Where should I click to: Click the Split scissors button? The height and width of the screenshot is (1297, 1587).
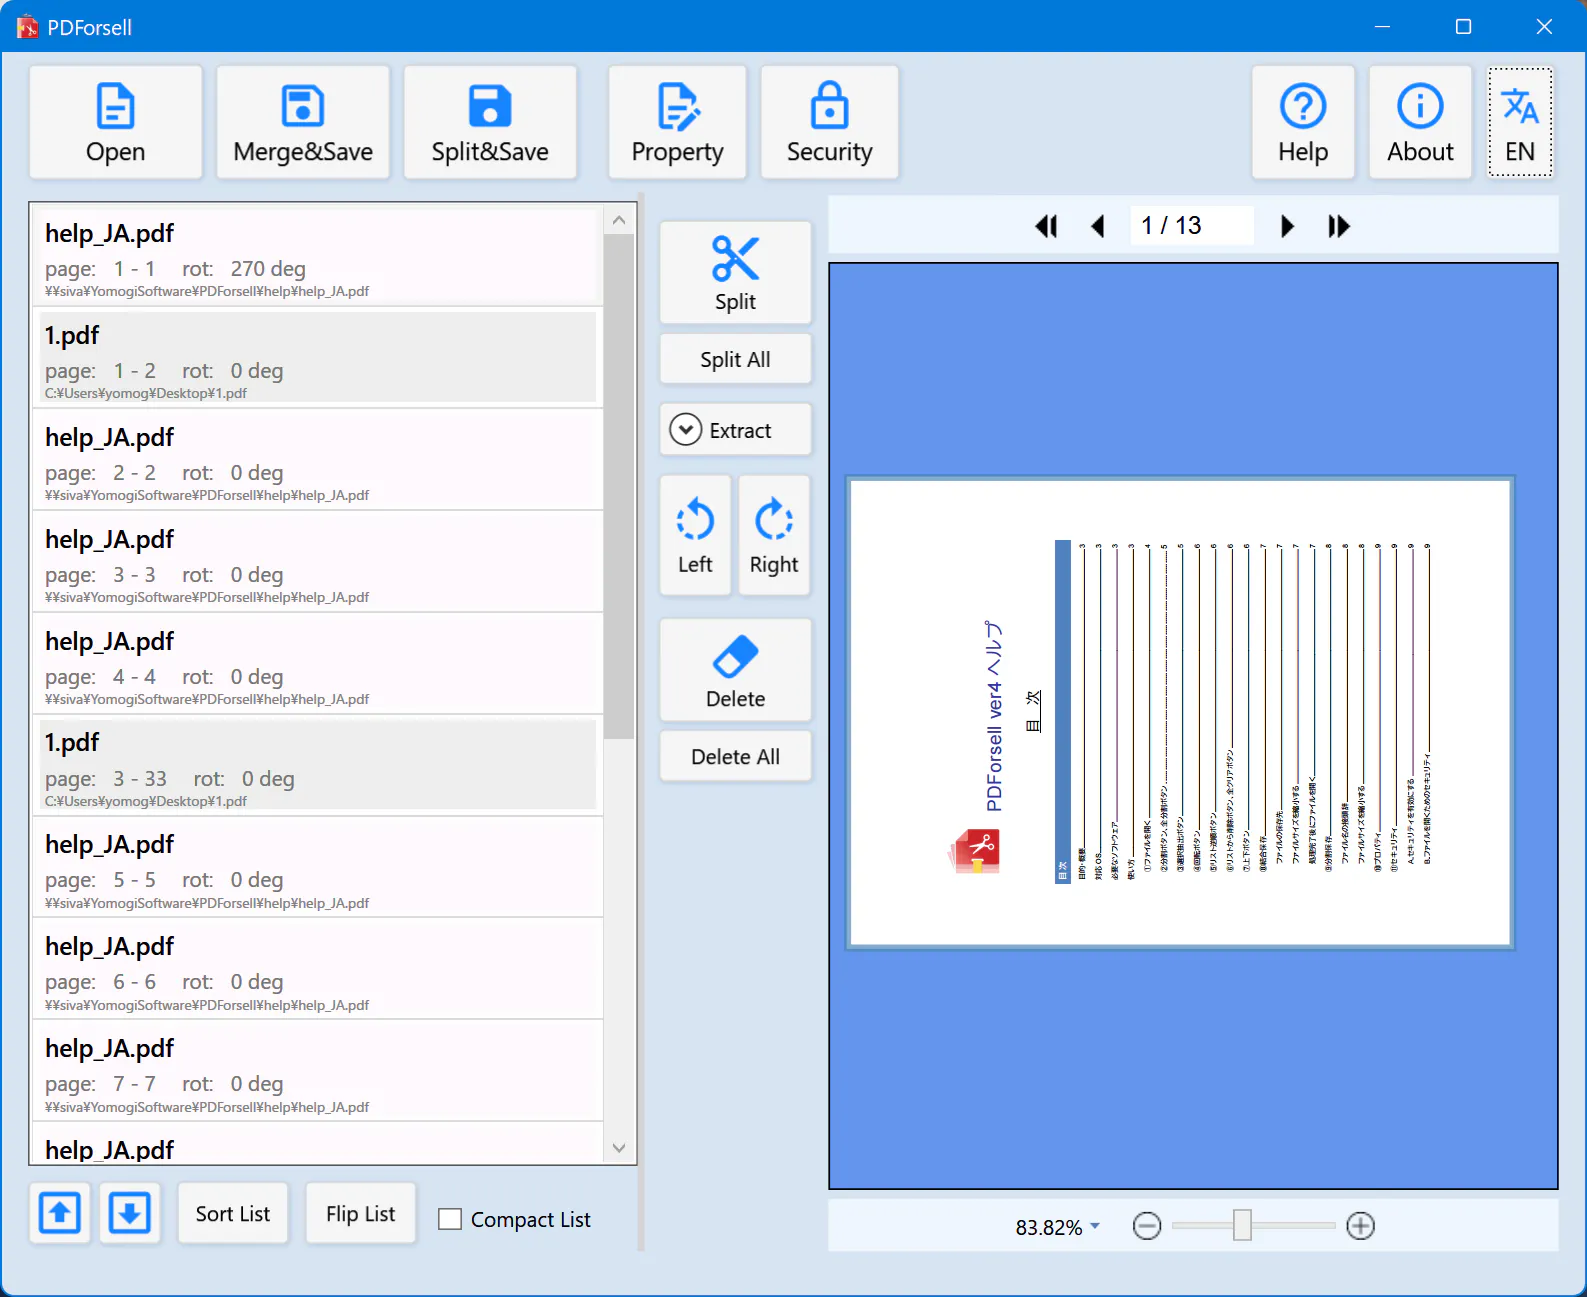pos(735,272)
